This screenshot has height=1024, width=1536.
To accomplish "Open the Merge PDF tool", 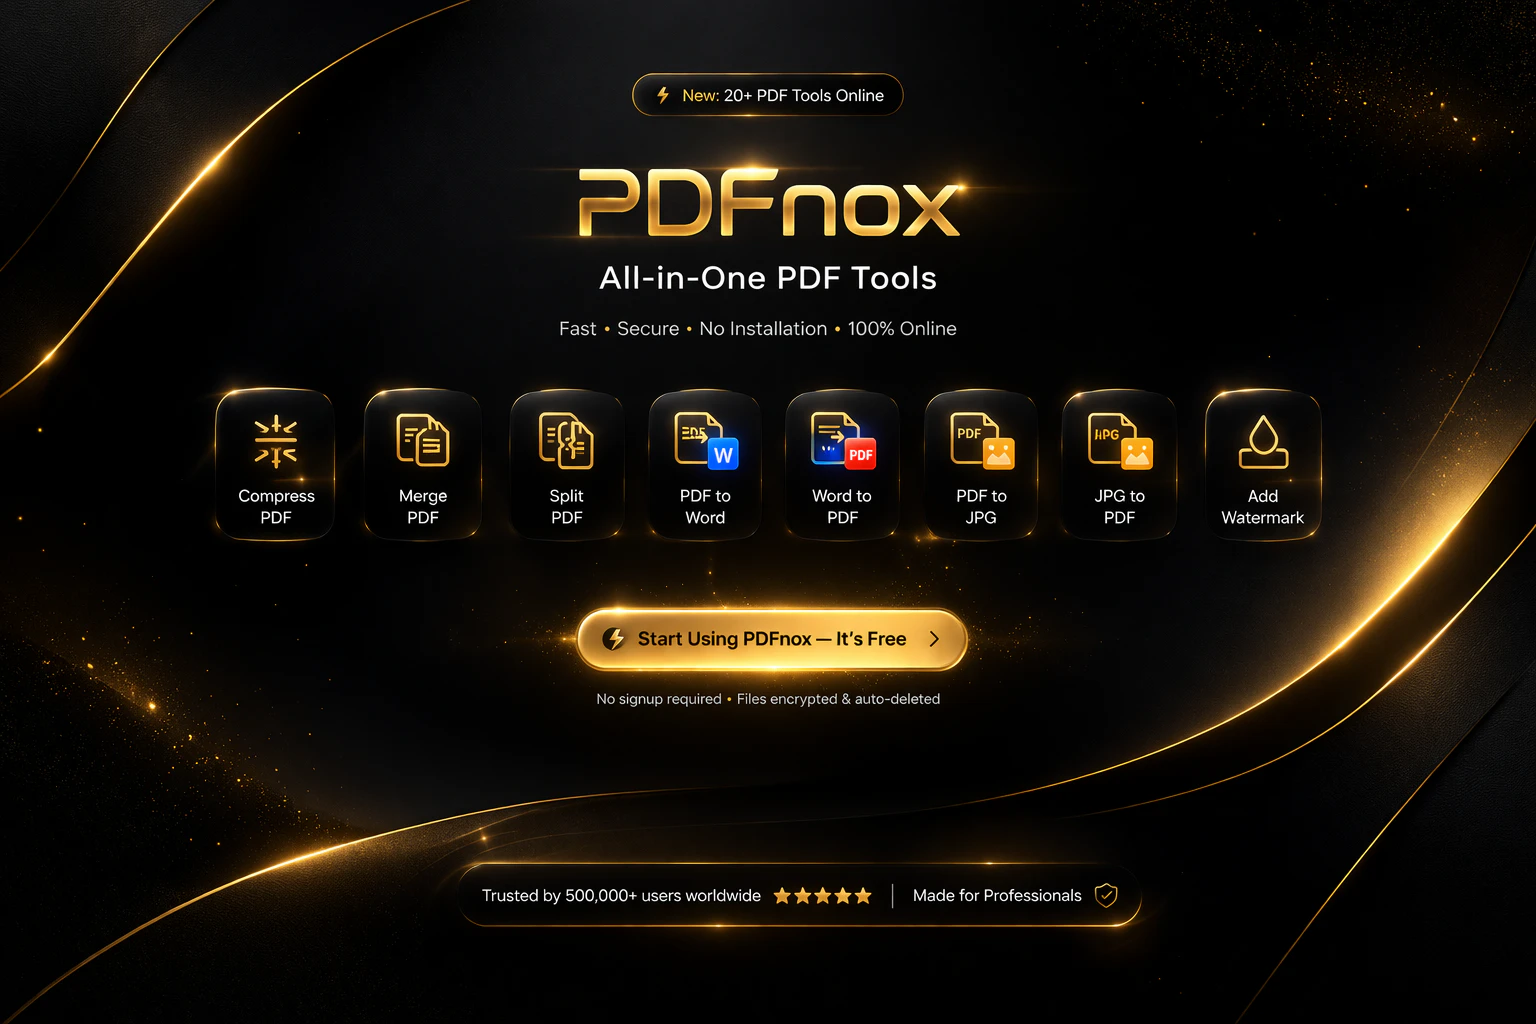I will click(x=422, y=464).
